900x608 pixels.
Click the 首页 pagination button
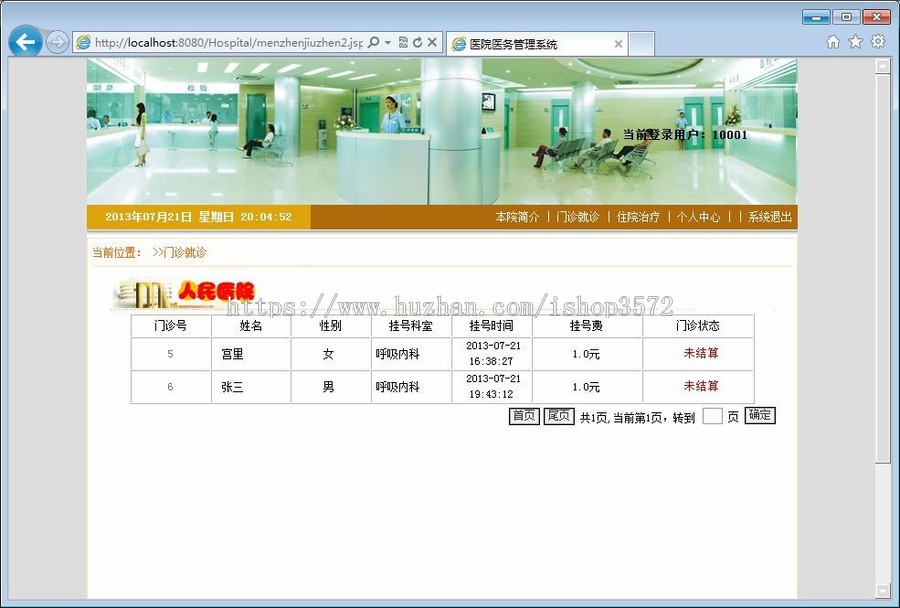524,416
